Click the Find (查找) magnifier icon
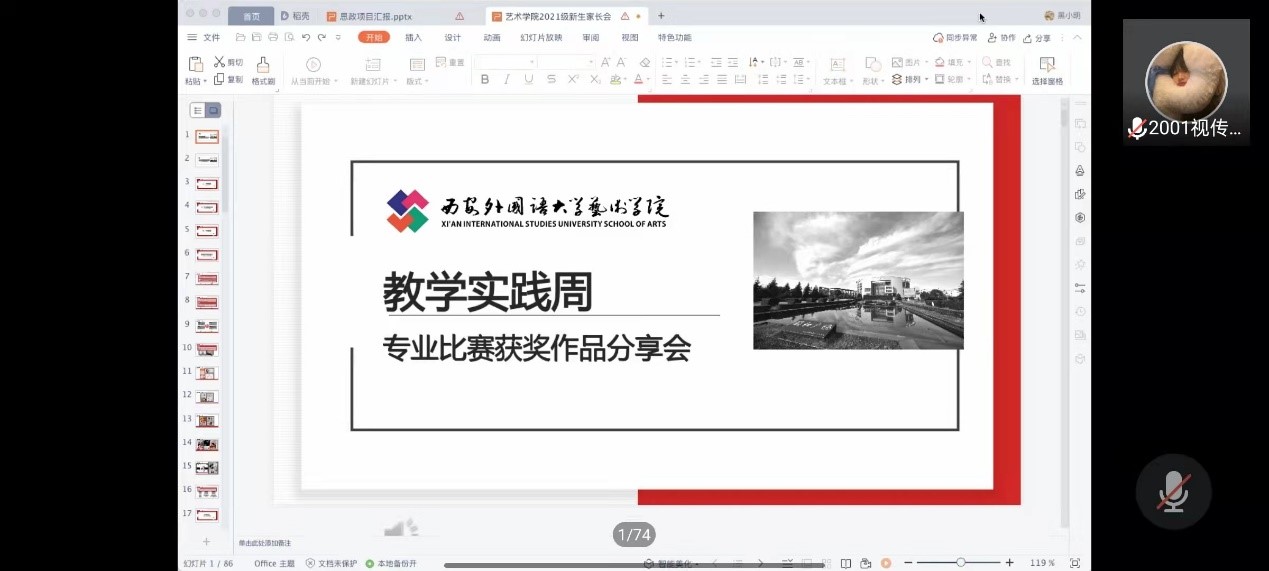 (x=988, y=62)
